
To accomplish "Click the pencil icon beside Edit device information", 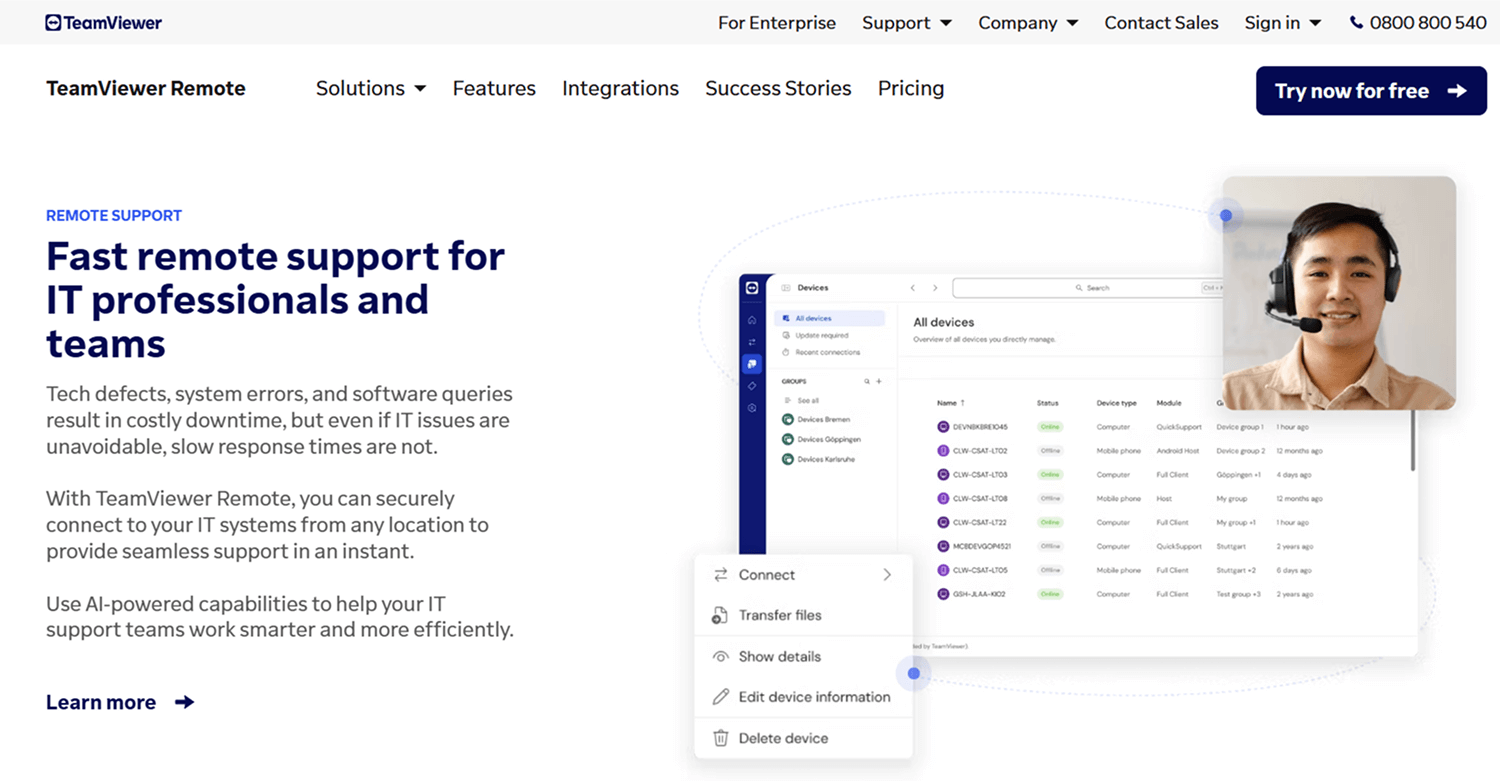I will [x=720, y=697].
